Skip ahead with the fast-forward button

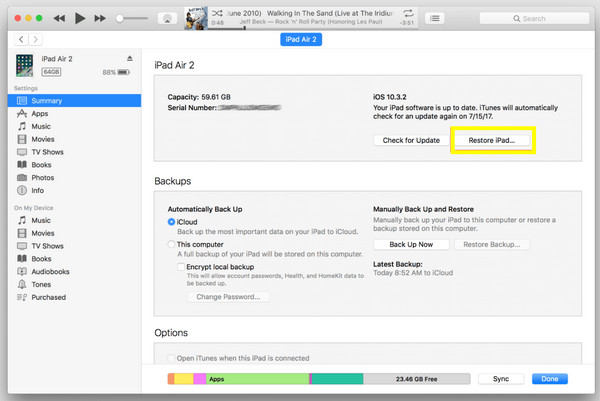tap(100, 18)
